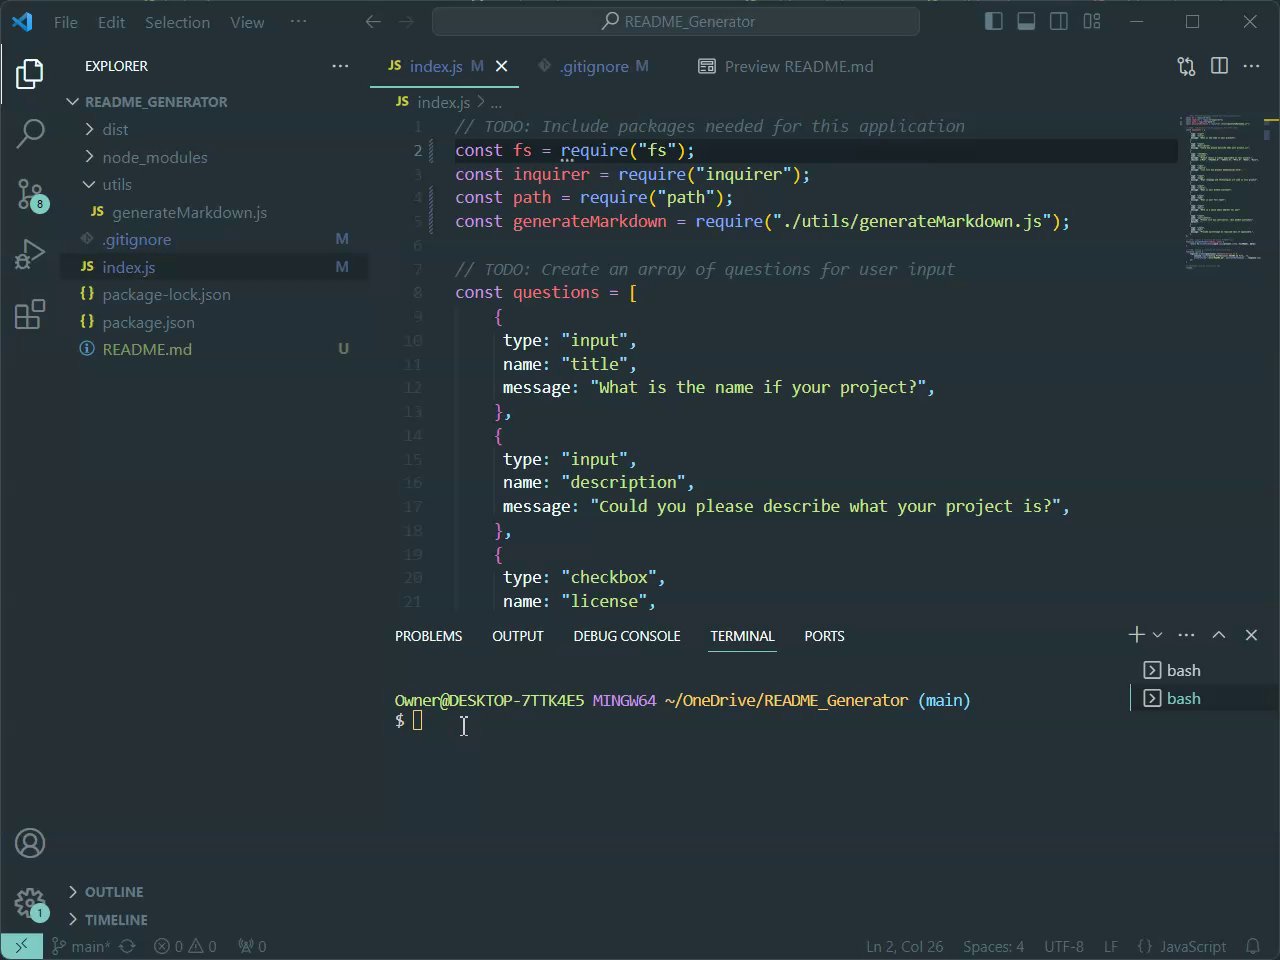Screen dimensions: 1280x960
Task: Switch to the PORTS panel tab
Action: 824,636
